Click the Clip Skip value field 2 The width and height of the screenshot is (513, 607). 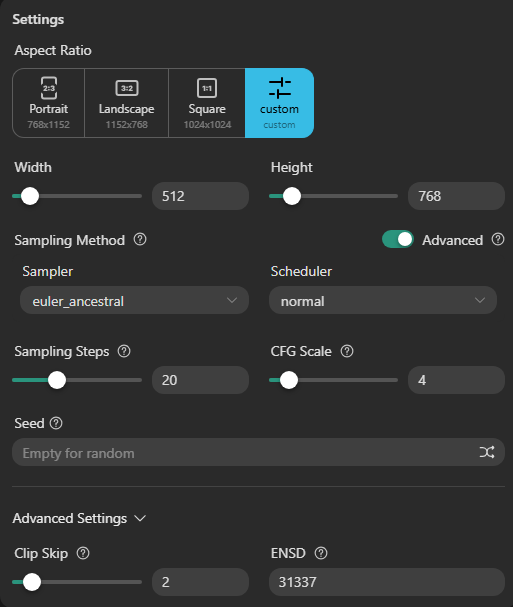tap(201, 582)
